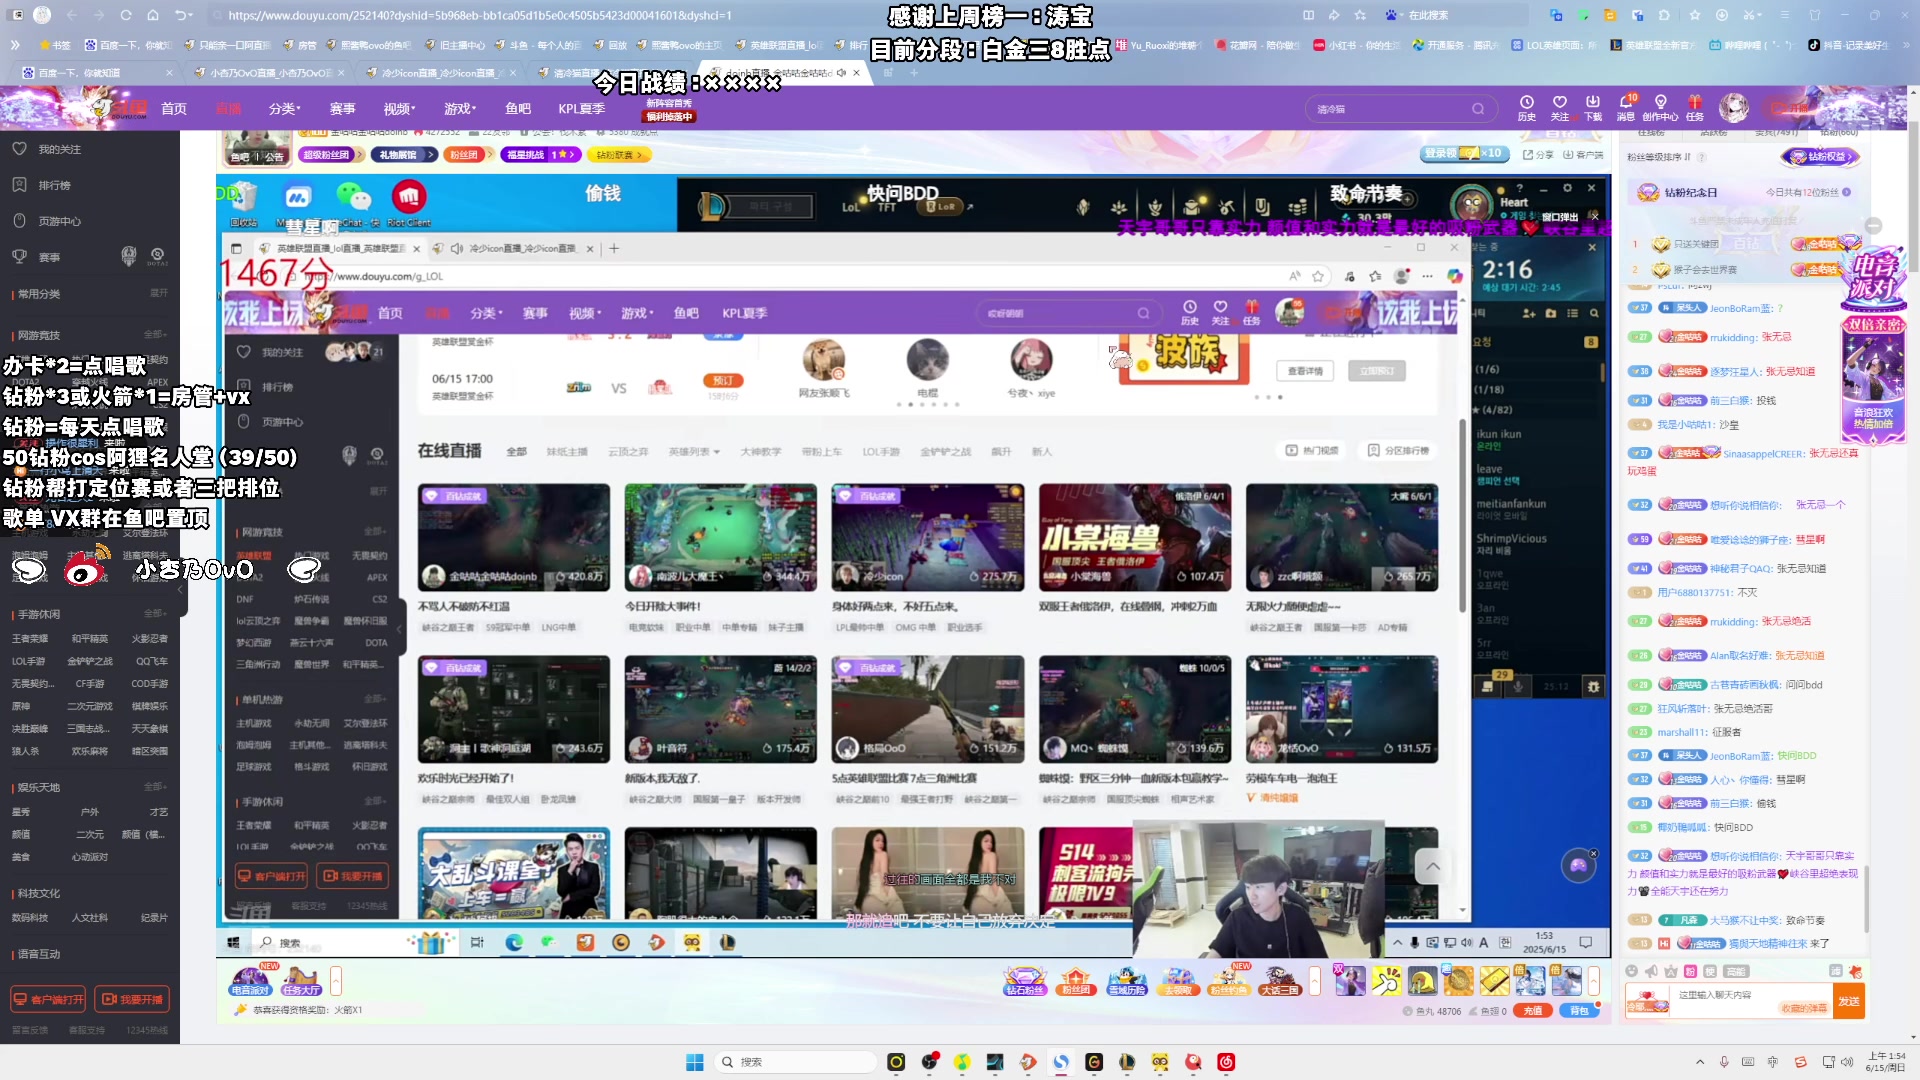Click the 我要开播 button in the sidebar
The image size is (1920, 1080).
pos(132,999)
